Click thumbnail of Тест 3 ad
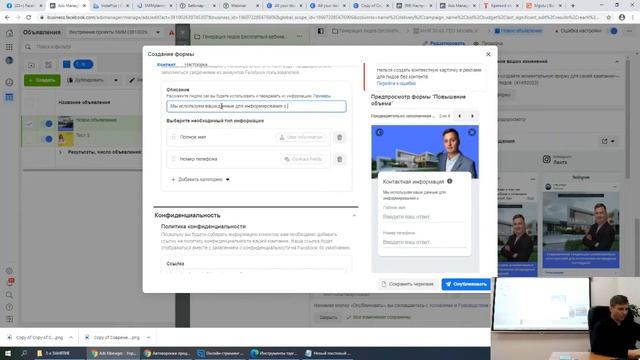Image resolution: width=640 pixels, height=360 pixels. point(65,139)
